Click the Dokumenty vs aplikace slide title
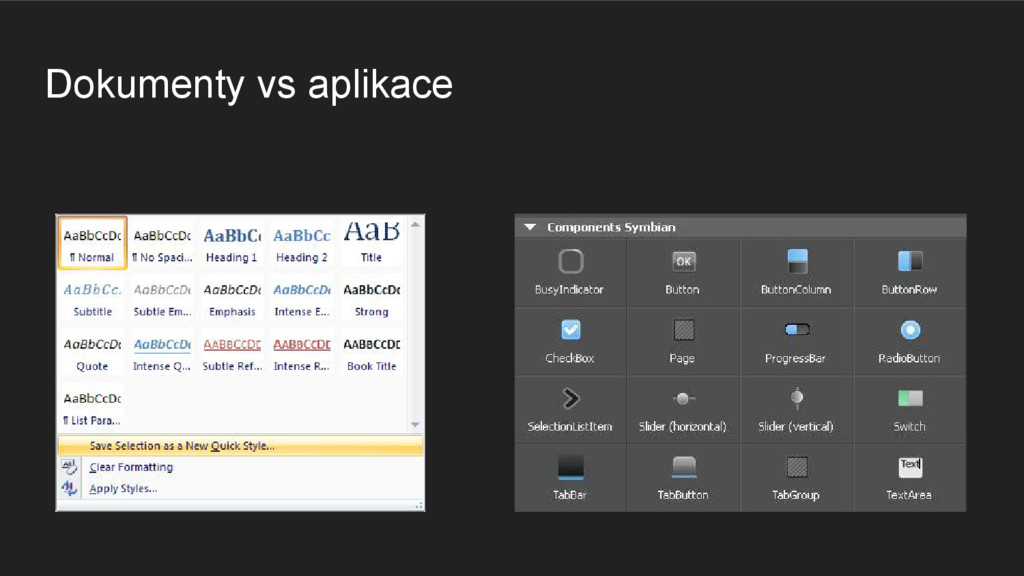The image size is (1024, 576). pos(249,84)
